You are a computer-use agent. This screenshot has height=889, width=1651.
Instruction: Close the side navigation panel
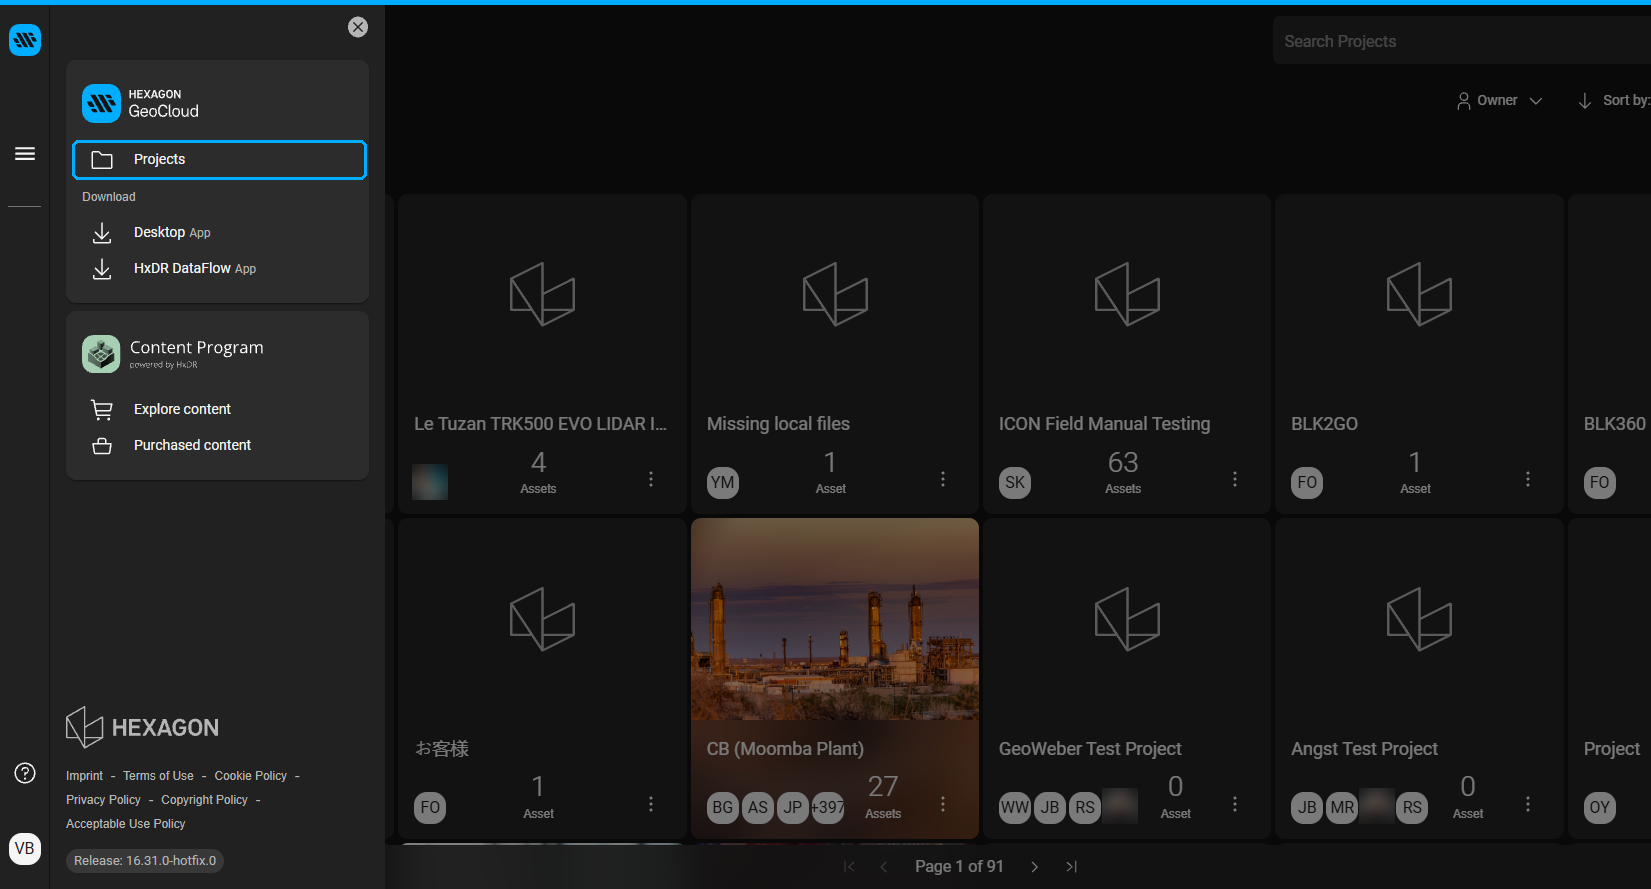coord(358,27)
